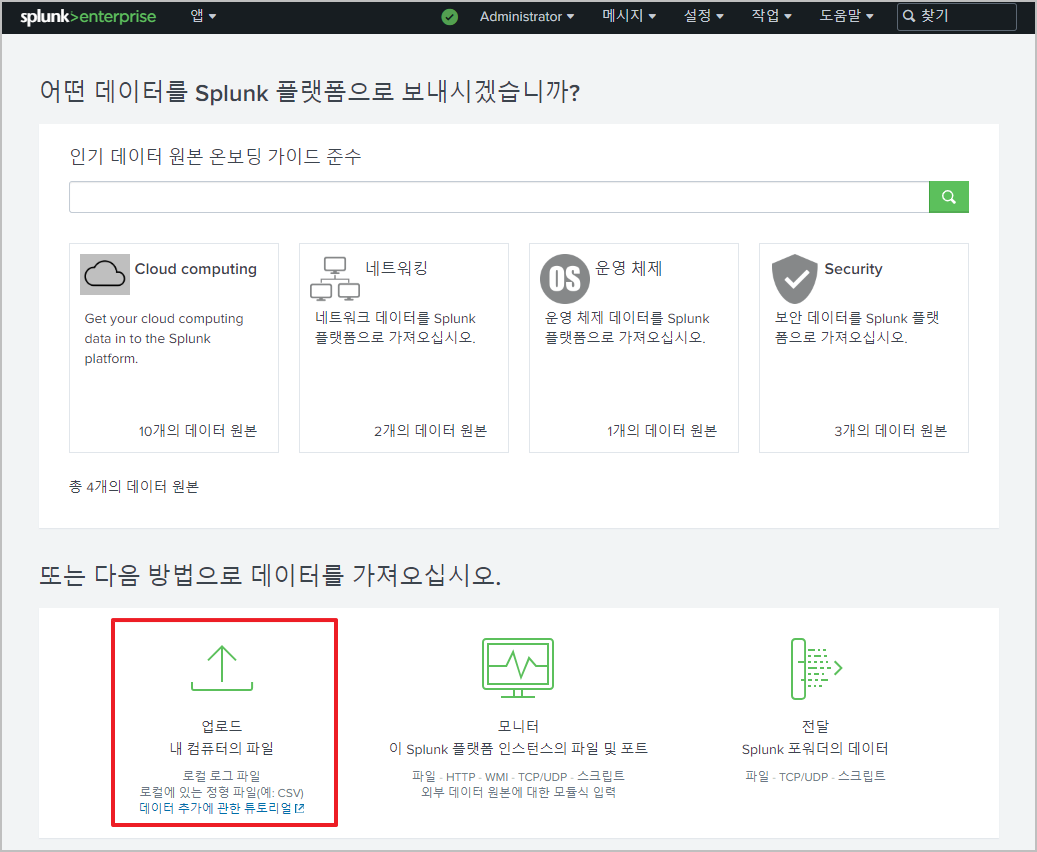Open 데이터 추가에 관한 튜토리얼 link
Screen dimensions: 1037x852
click(222, 808)
